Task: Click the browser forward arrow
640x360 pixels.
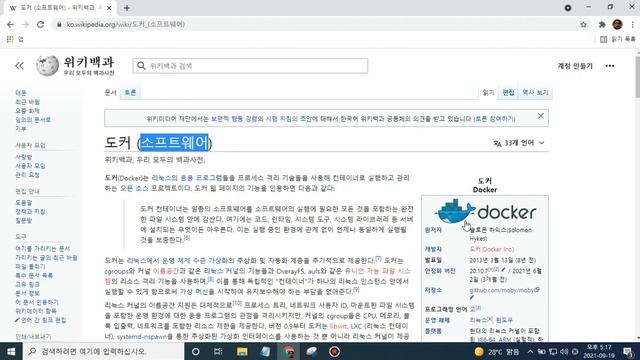Action: click(x=25, y=24)
